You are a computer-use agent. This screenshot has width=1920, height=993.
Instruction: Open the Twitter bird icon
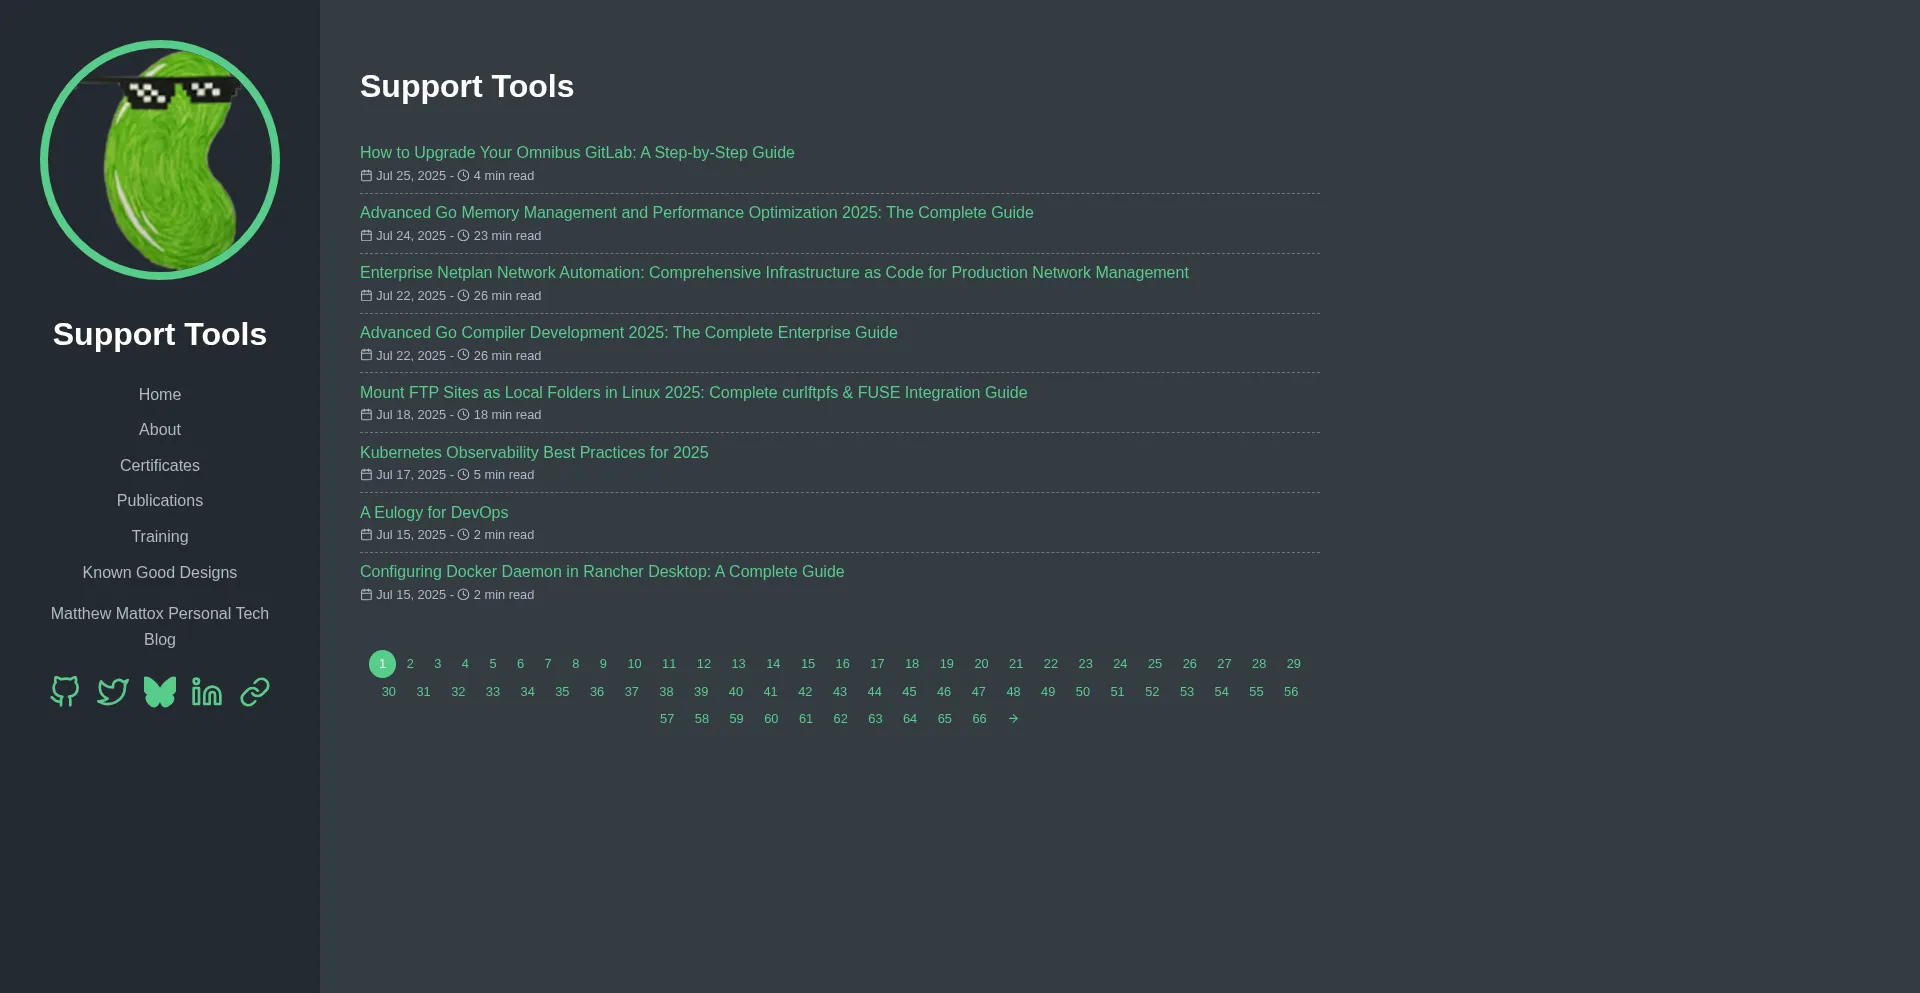click(x=112, y=691)
